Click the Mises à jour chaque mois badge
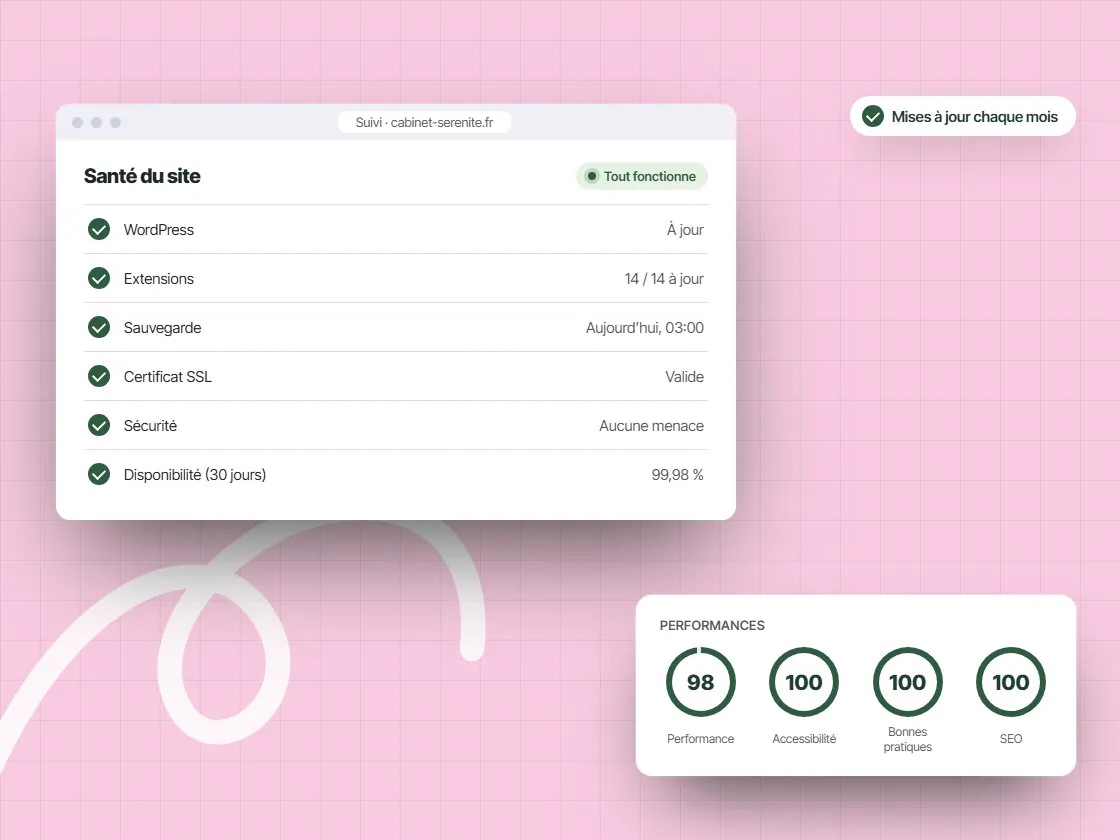 (x=963, y=116)
